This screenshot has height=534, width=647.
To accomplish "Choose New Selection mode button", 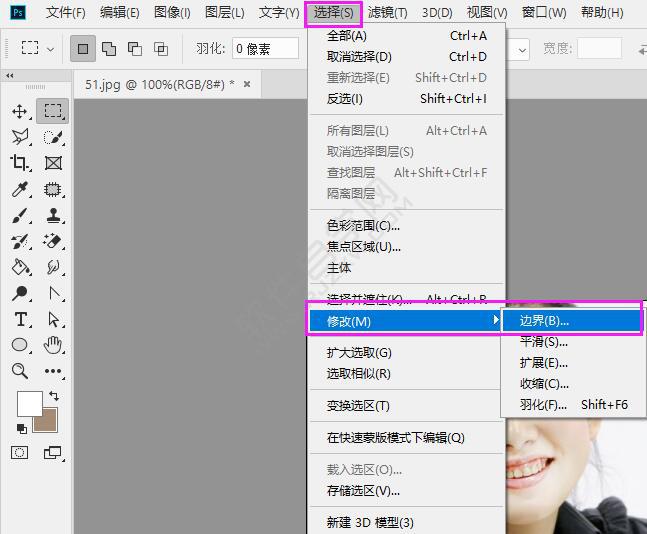I will pos(83,49).
